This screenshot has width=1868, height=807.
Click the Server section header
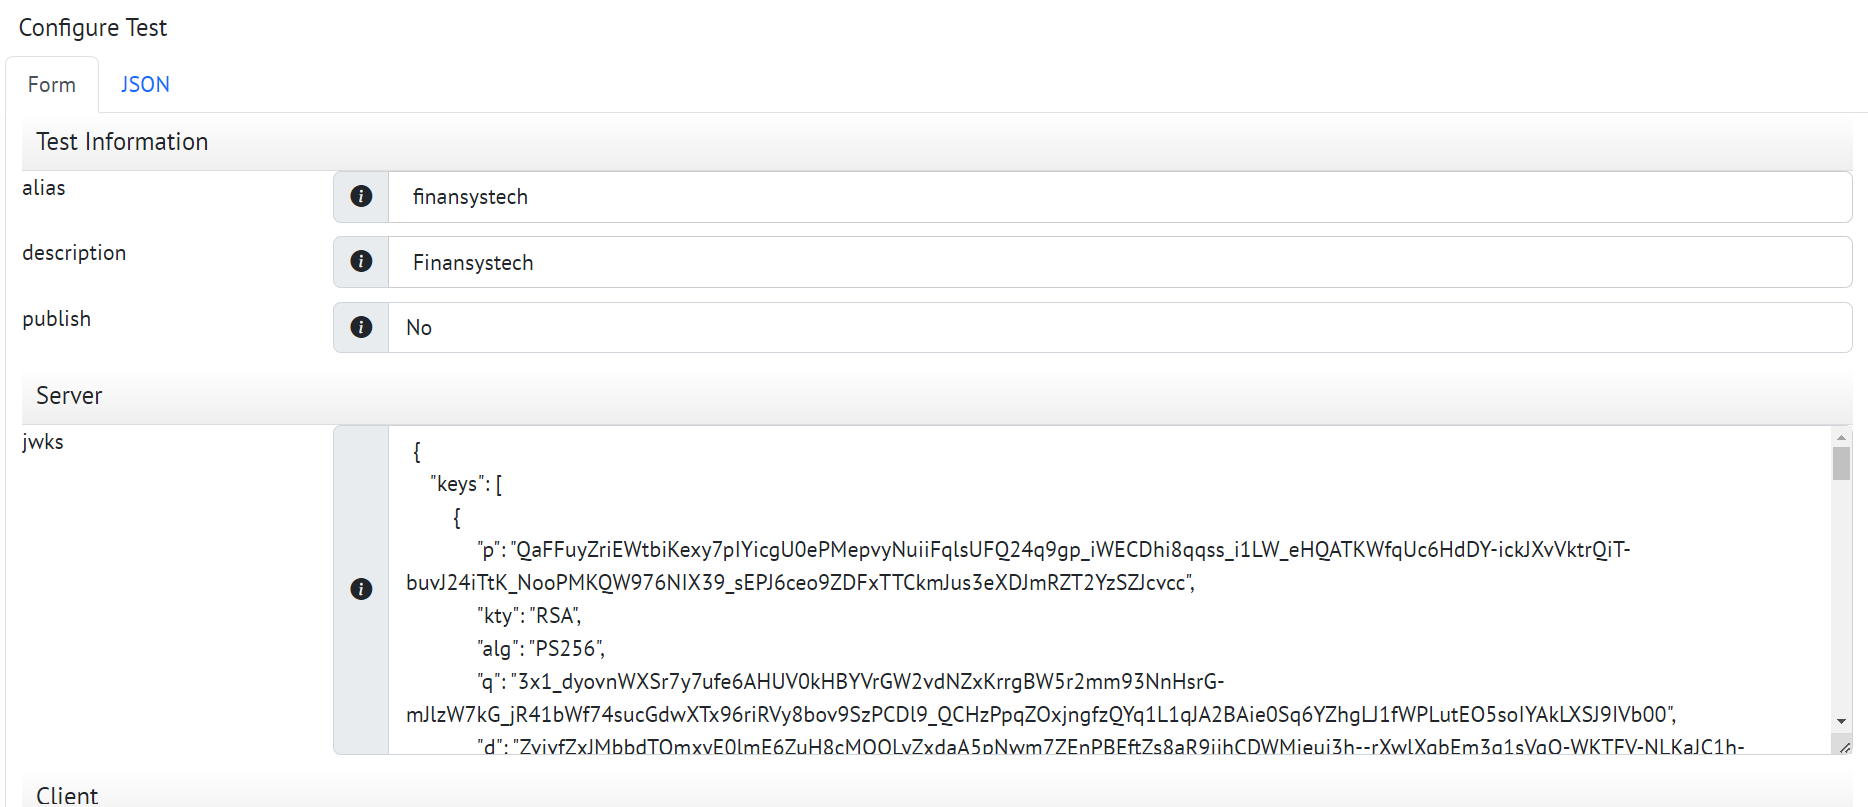click(69, 396)
